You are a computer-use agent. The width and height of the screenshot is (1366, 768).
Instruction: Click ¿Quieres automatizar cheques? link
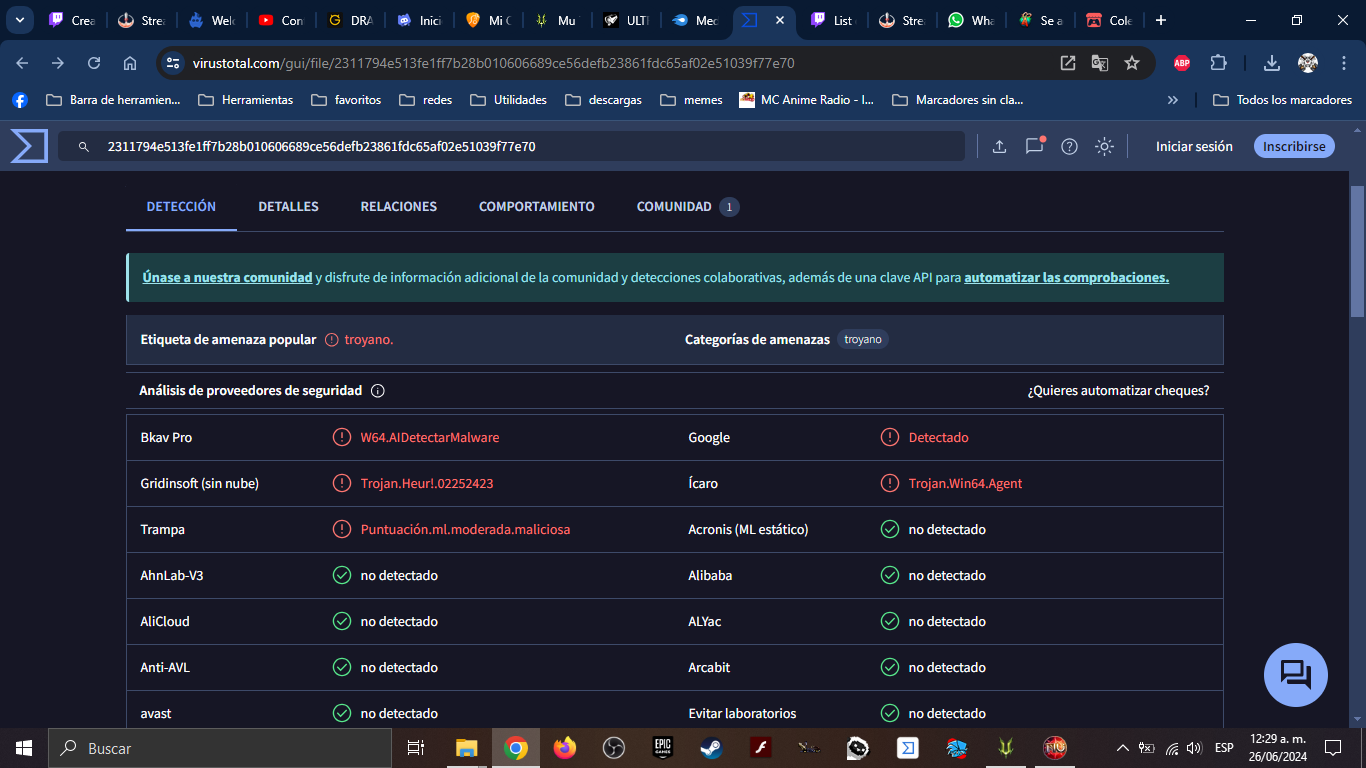point(1118,391)
